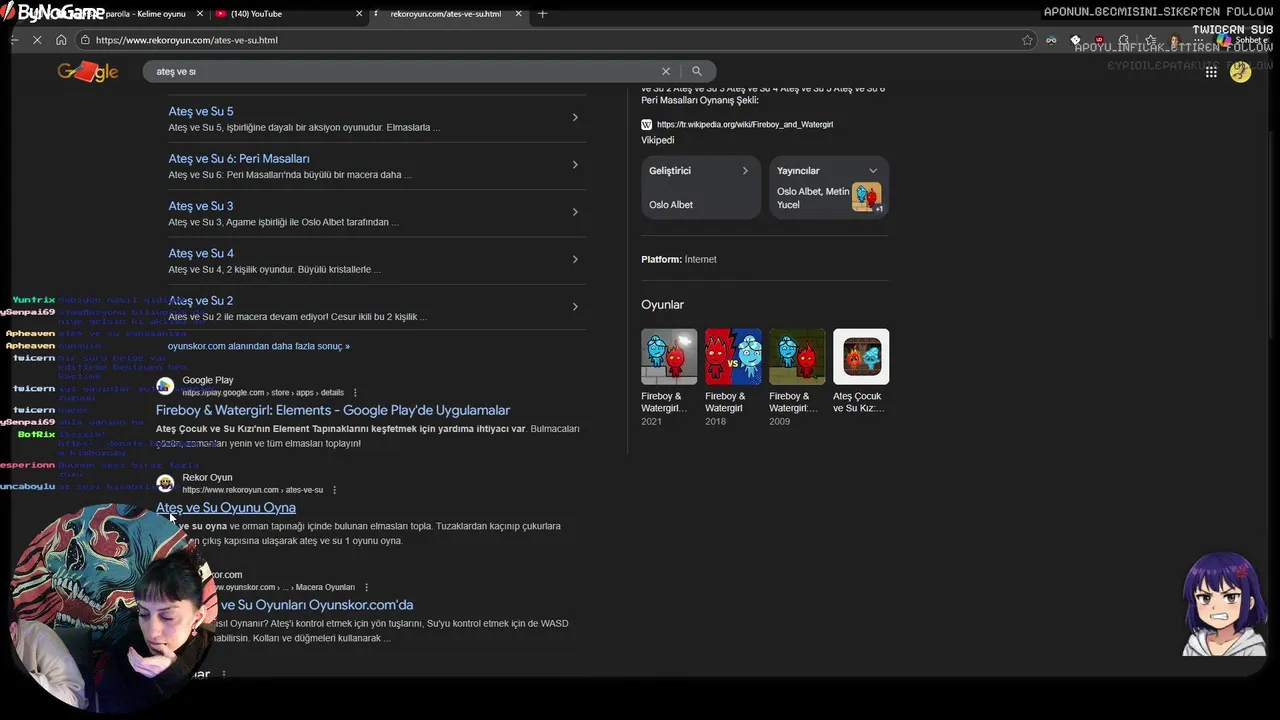The image size is (1280, 720).
Task: Open the 2018 Fireboy & Watergirl game thumbnail
Action: pyautogui.click(x=733, y=357)
